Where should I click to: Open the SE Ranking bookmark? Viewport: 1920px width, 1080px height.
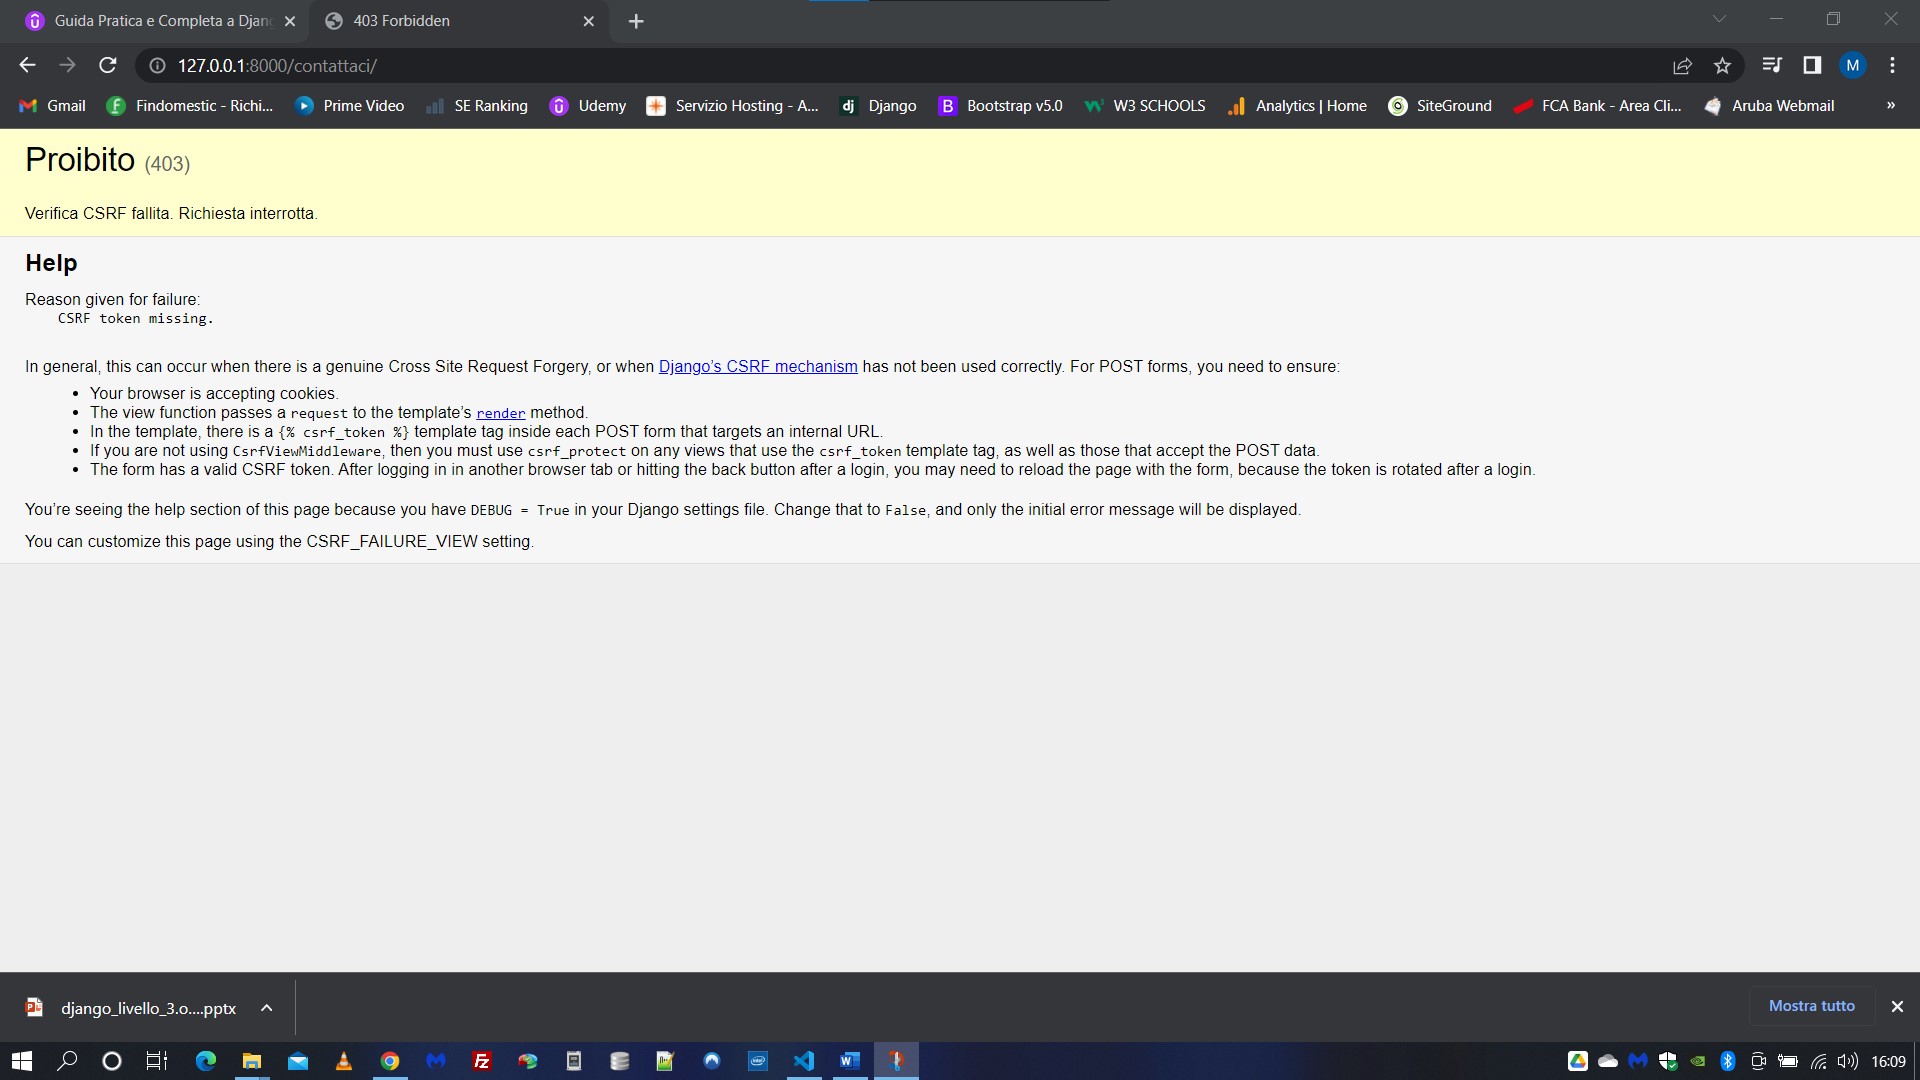pyautogui.click(x=477, y=106)
